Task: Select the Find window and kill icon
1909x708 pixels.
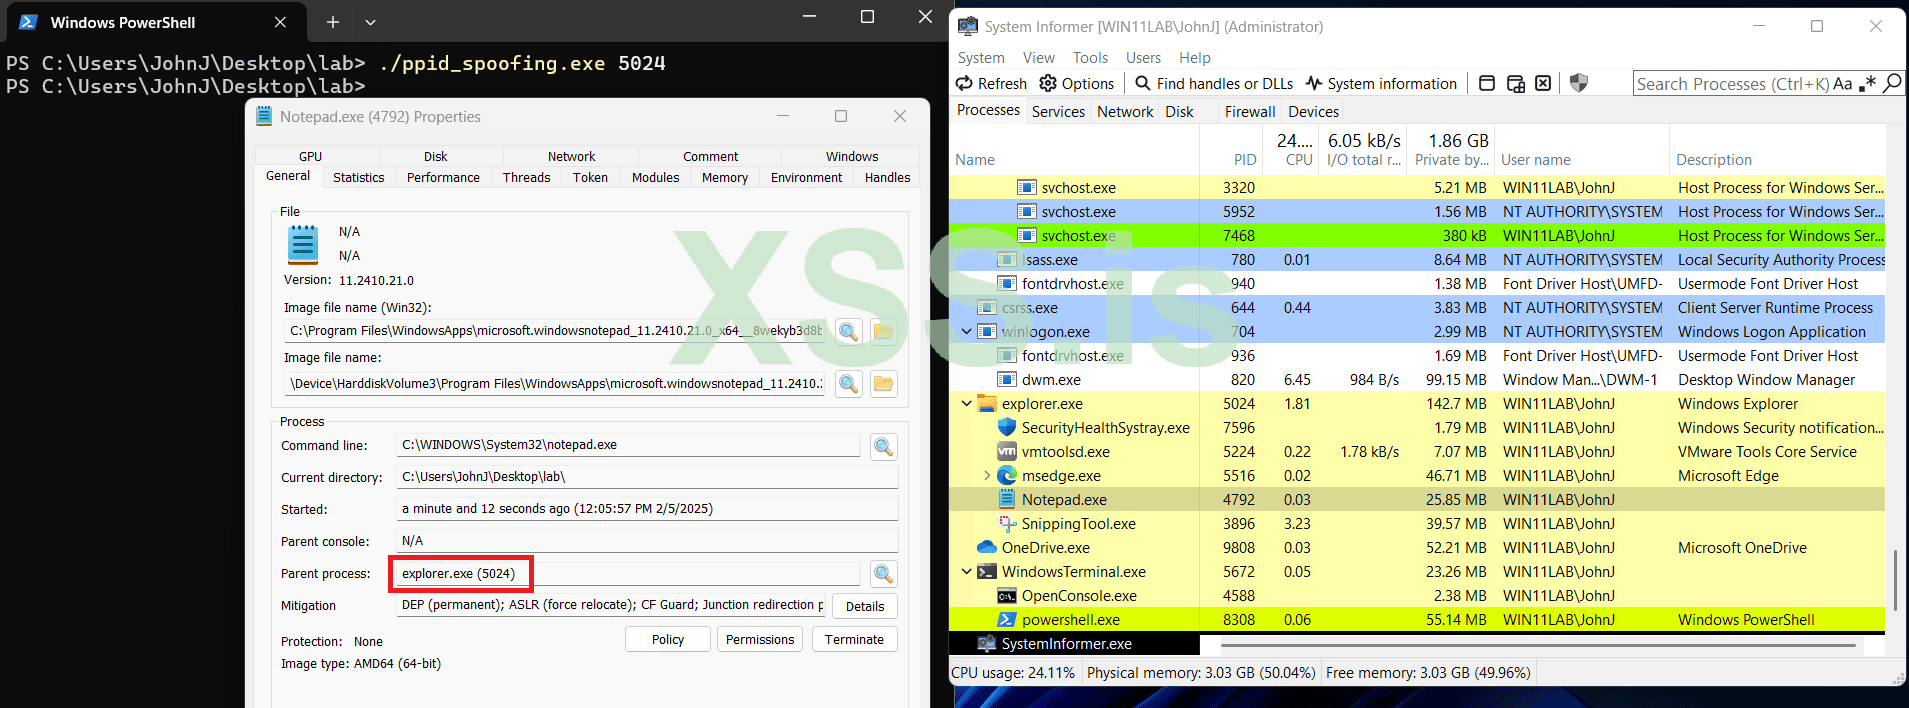Action: pos(1543,83)
